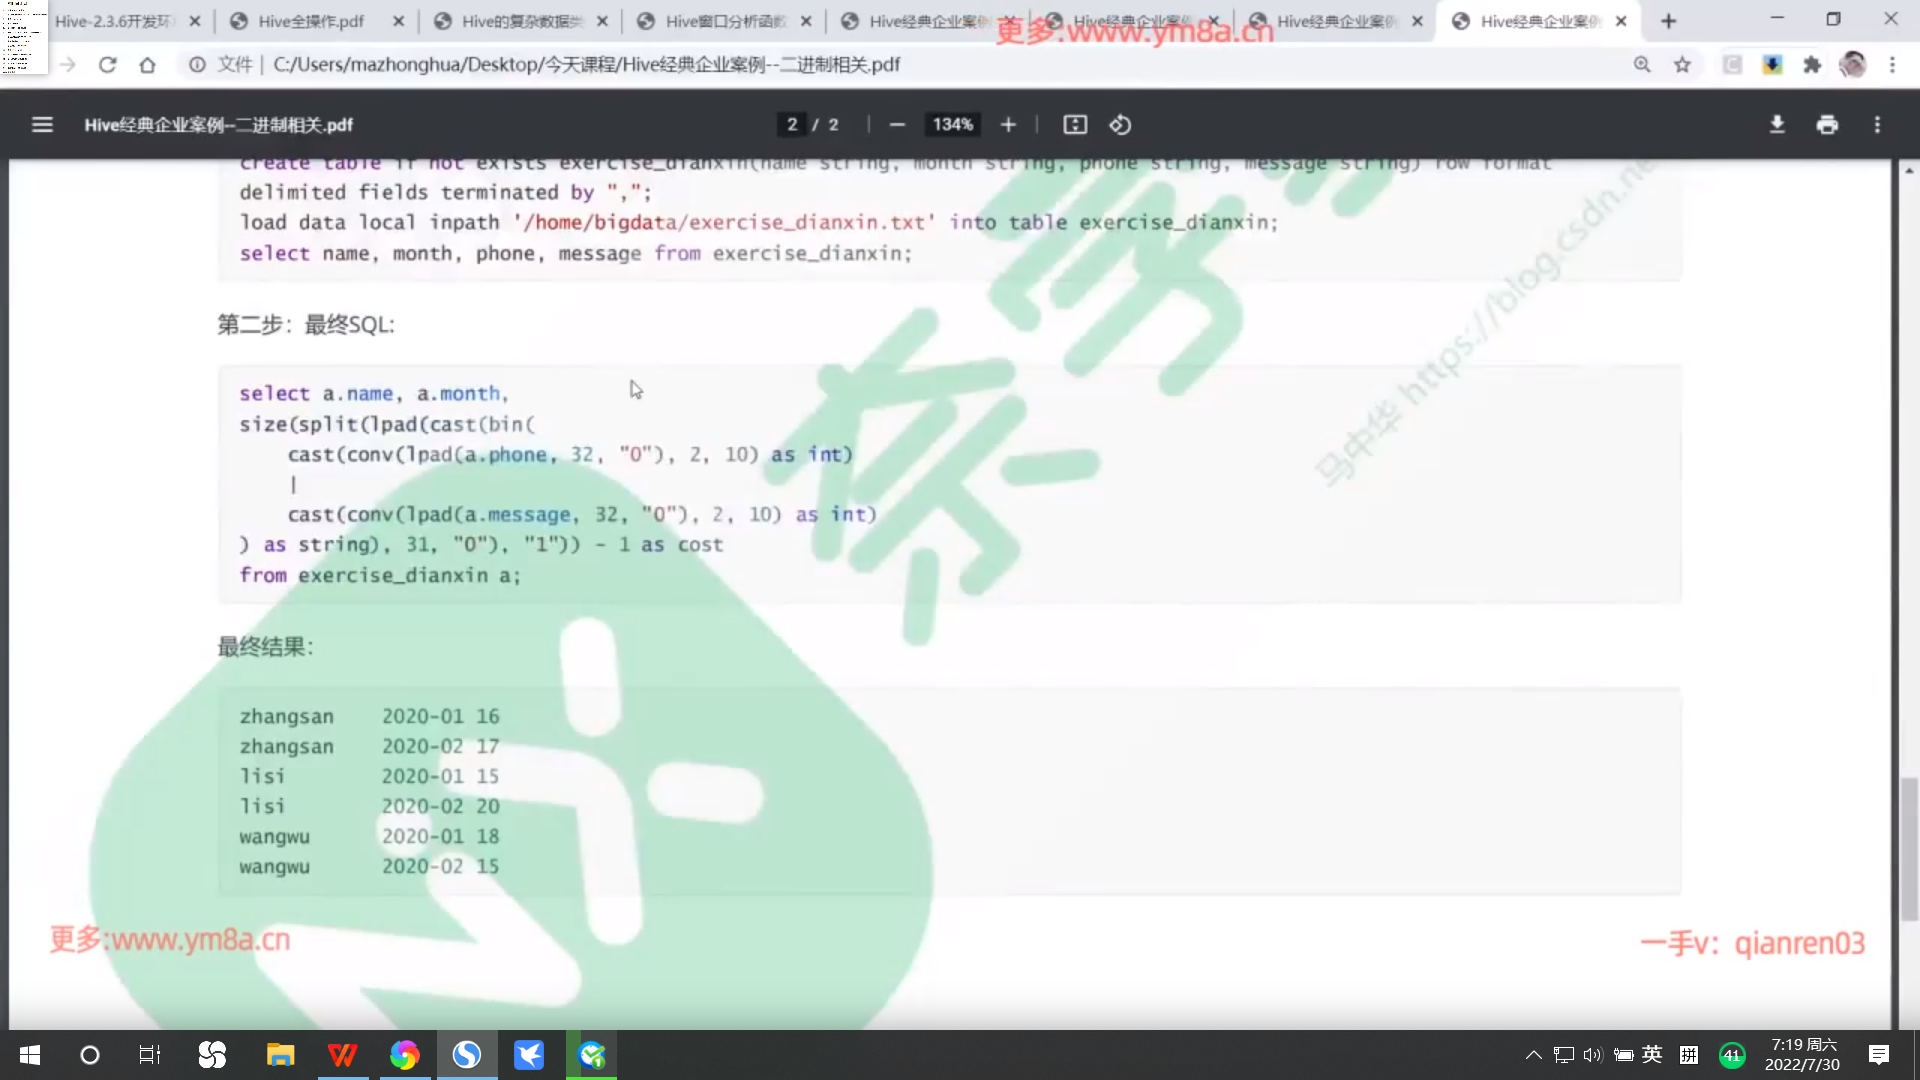
Task: Expand the system tray hidden icons
Action: [1533, 1055]
